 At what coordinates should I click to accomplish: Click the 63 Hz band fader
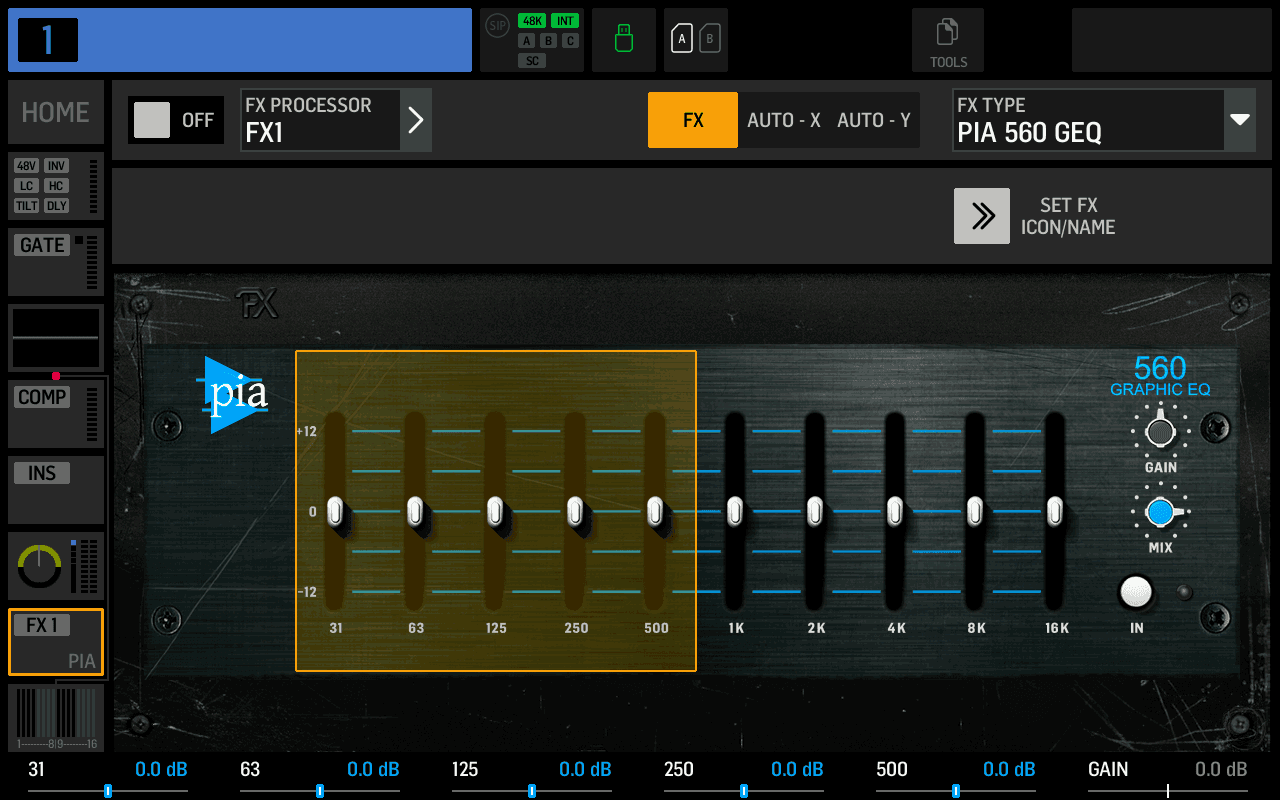pos(416,511)
